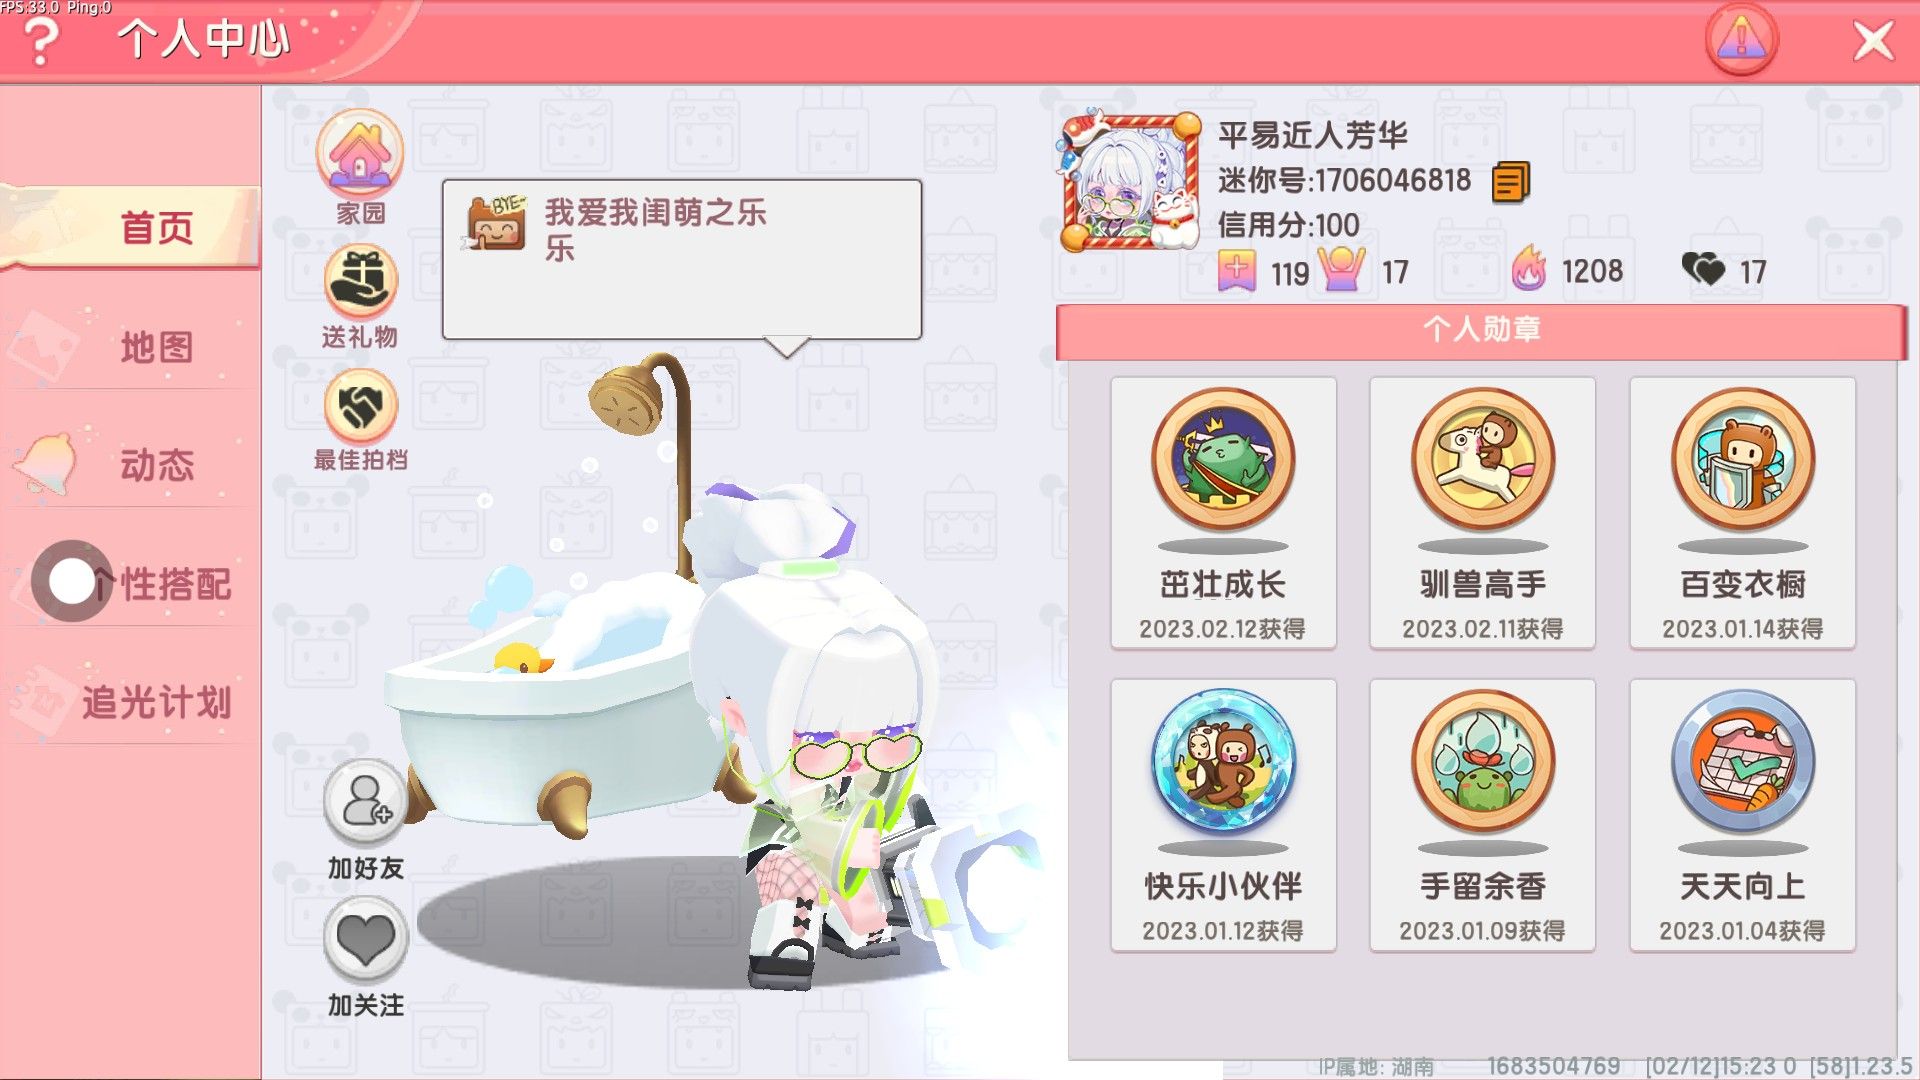Viewport: 1920px width, 1080px height.
Task: Click the black hearts icon beside 17
Action: (1703, 268)
